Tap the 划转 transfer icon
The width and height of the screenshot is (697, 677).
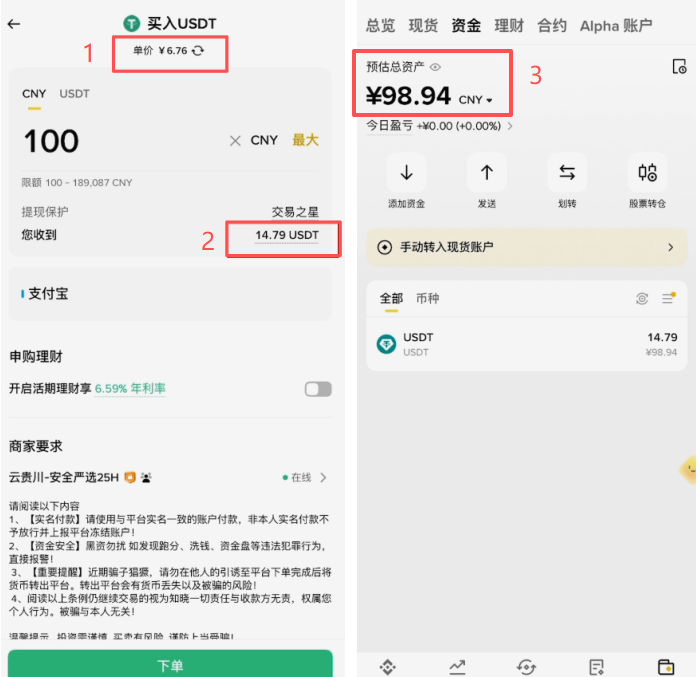[567, 172]
